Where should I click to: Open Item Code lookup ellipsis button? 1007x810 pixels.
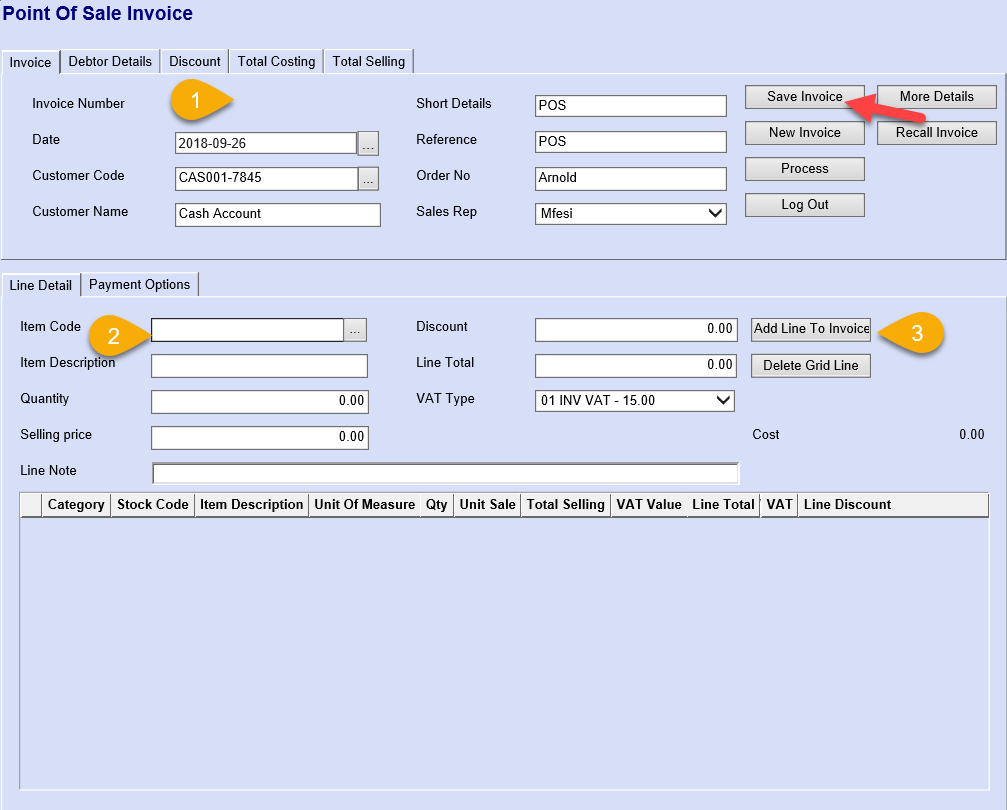pos(356,330)
